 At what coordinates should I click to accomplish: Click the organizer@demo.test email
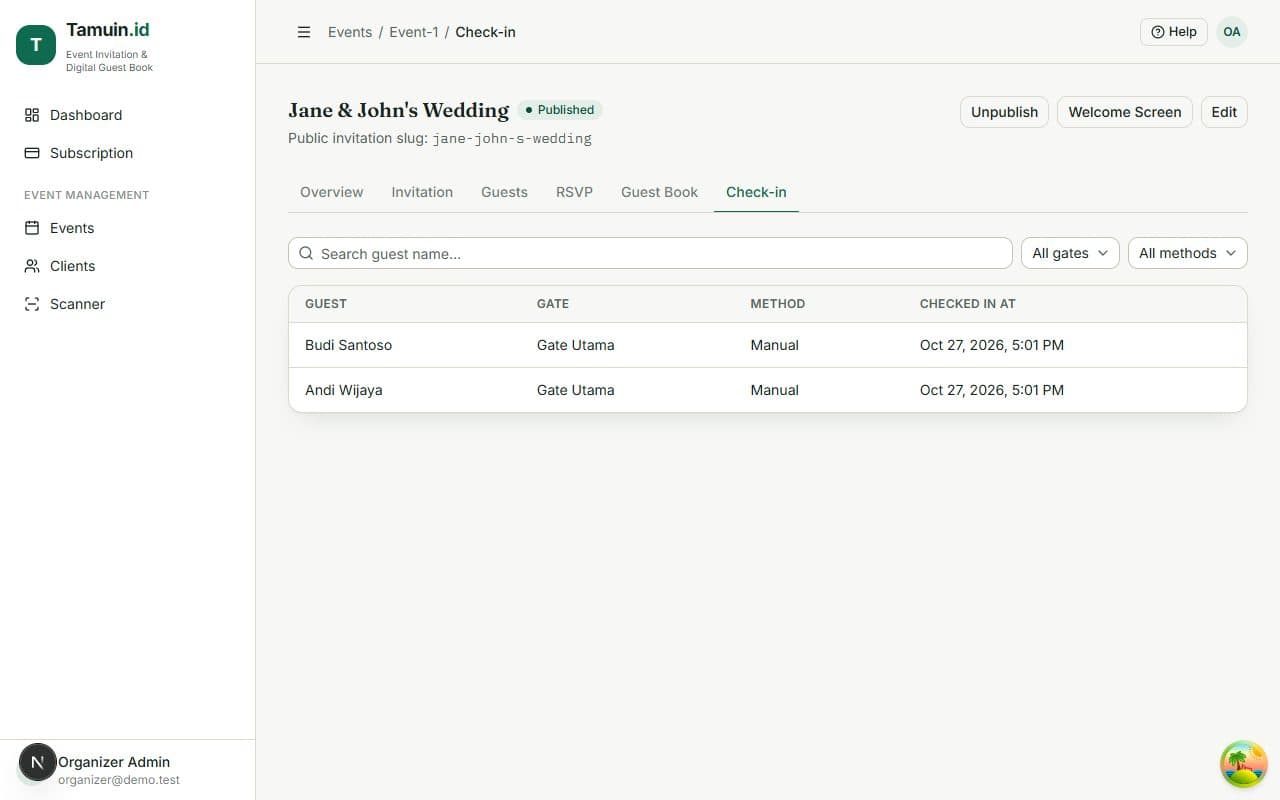coord(119,780)
